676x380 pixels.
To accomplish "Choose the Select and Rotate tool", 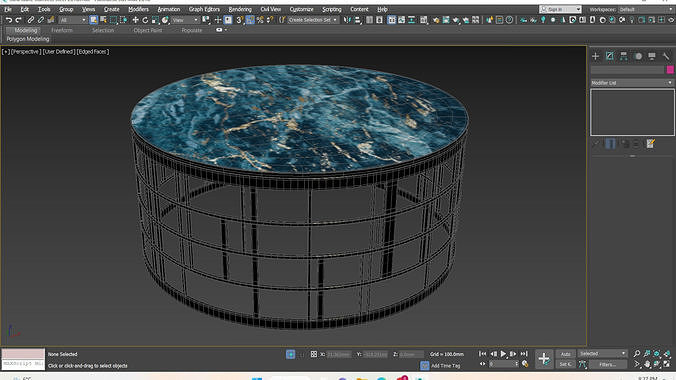I will [145, 20].
